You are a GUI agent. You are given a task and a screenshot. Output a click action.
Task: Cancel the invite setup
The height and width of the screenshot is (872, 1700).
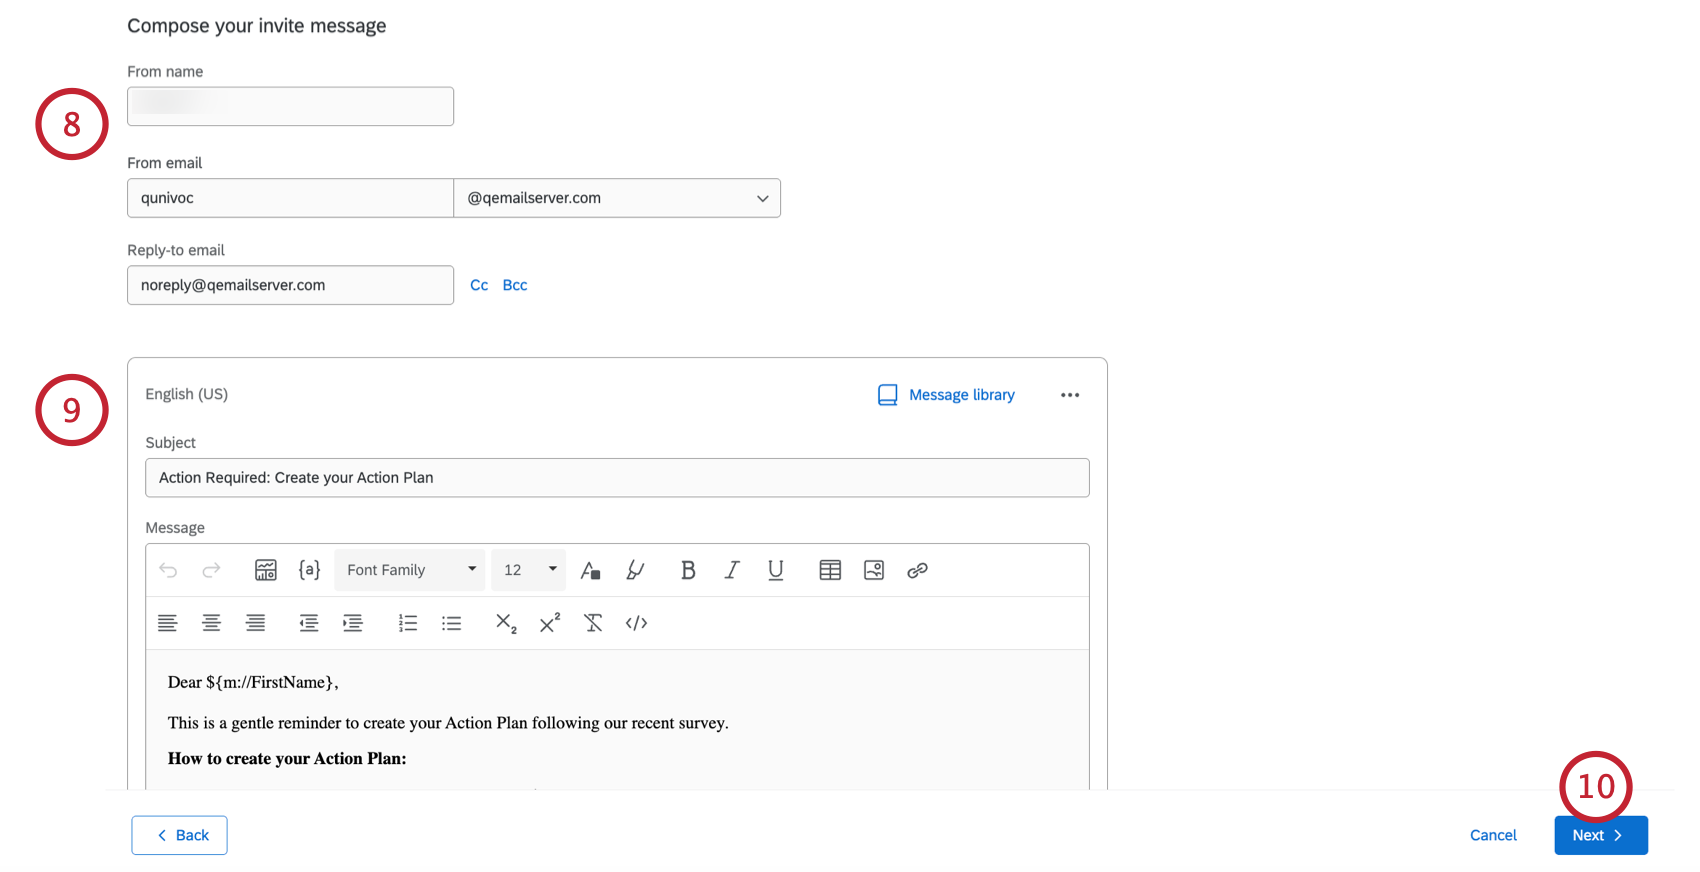[1493, 835]
